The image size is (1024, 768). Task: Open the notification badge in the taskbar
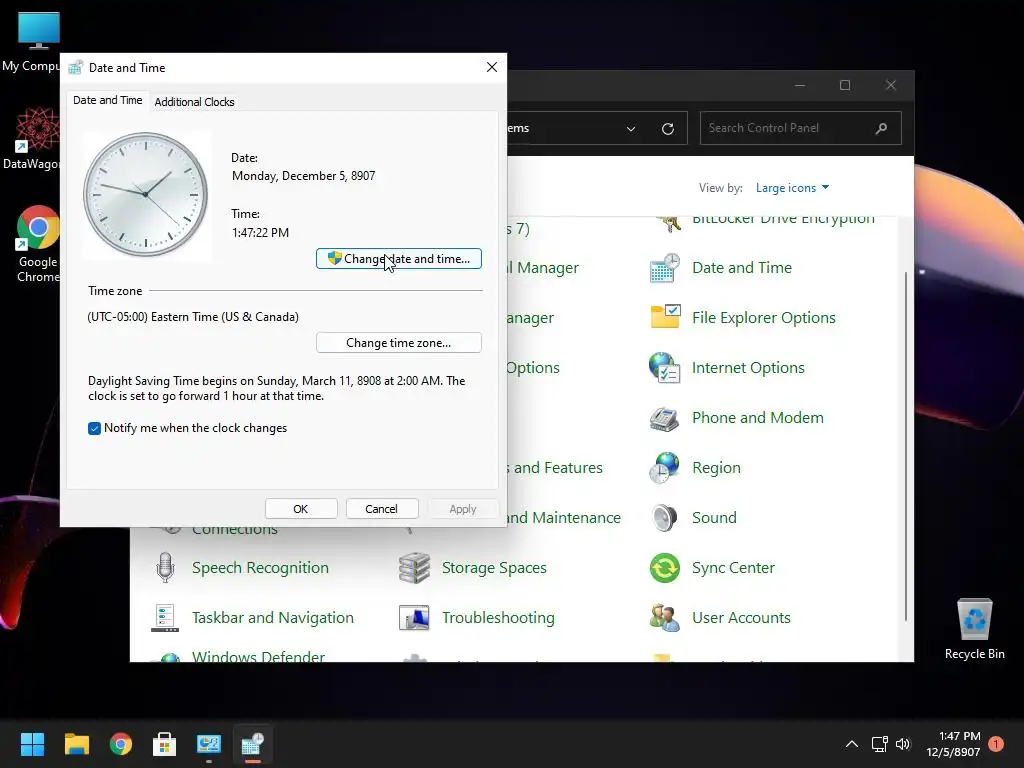(x=996, y=744)
